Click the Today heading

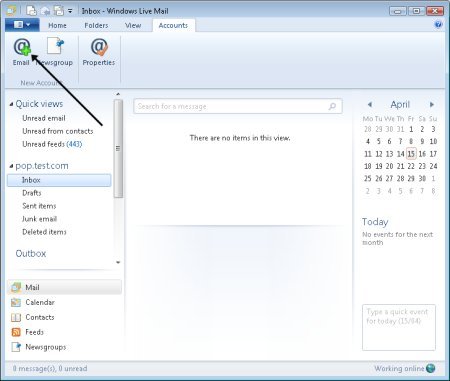click(375, 222)
